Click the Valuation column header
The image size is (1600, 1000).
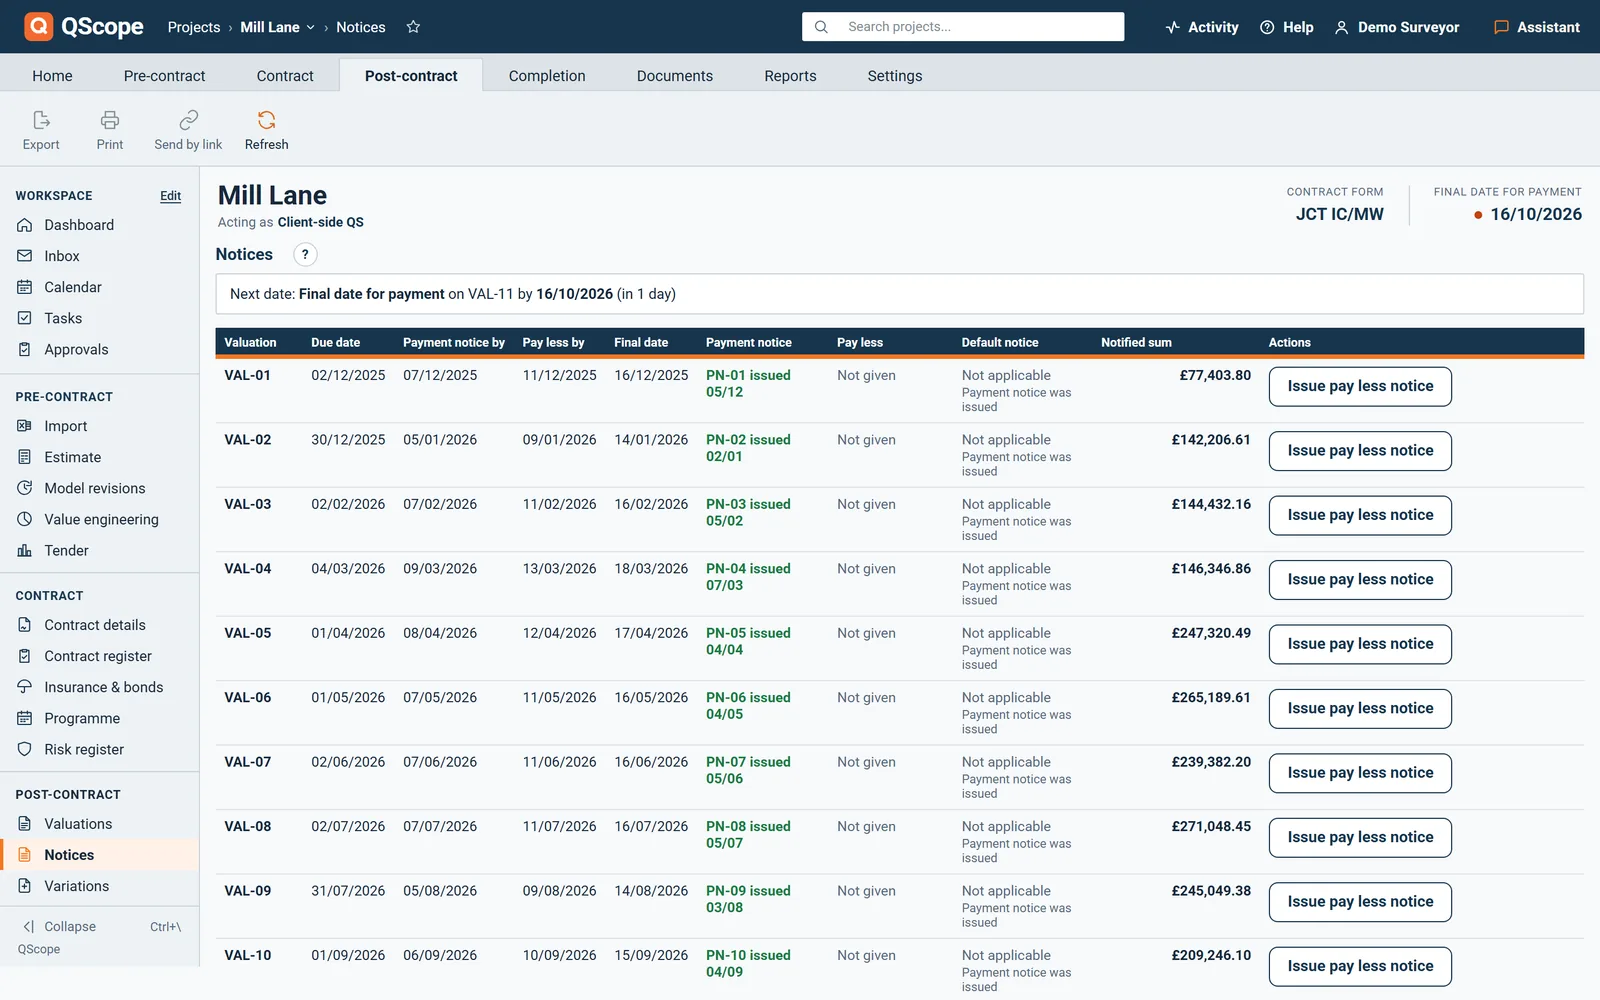click(250, 342)
